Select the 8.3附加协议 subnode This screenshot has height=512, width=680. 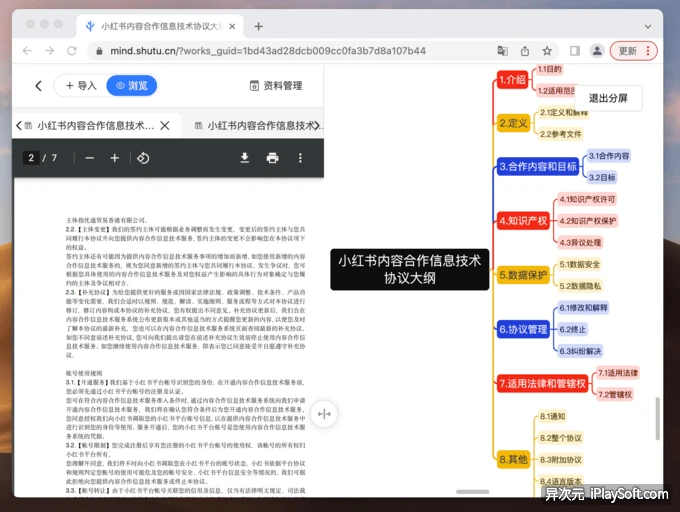[x=560, y=460]
